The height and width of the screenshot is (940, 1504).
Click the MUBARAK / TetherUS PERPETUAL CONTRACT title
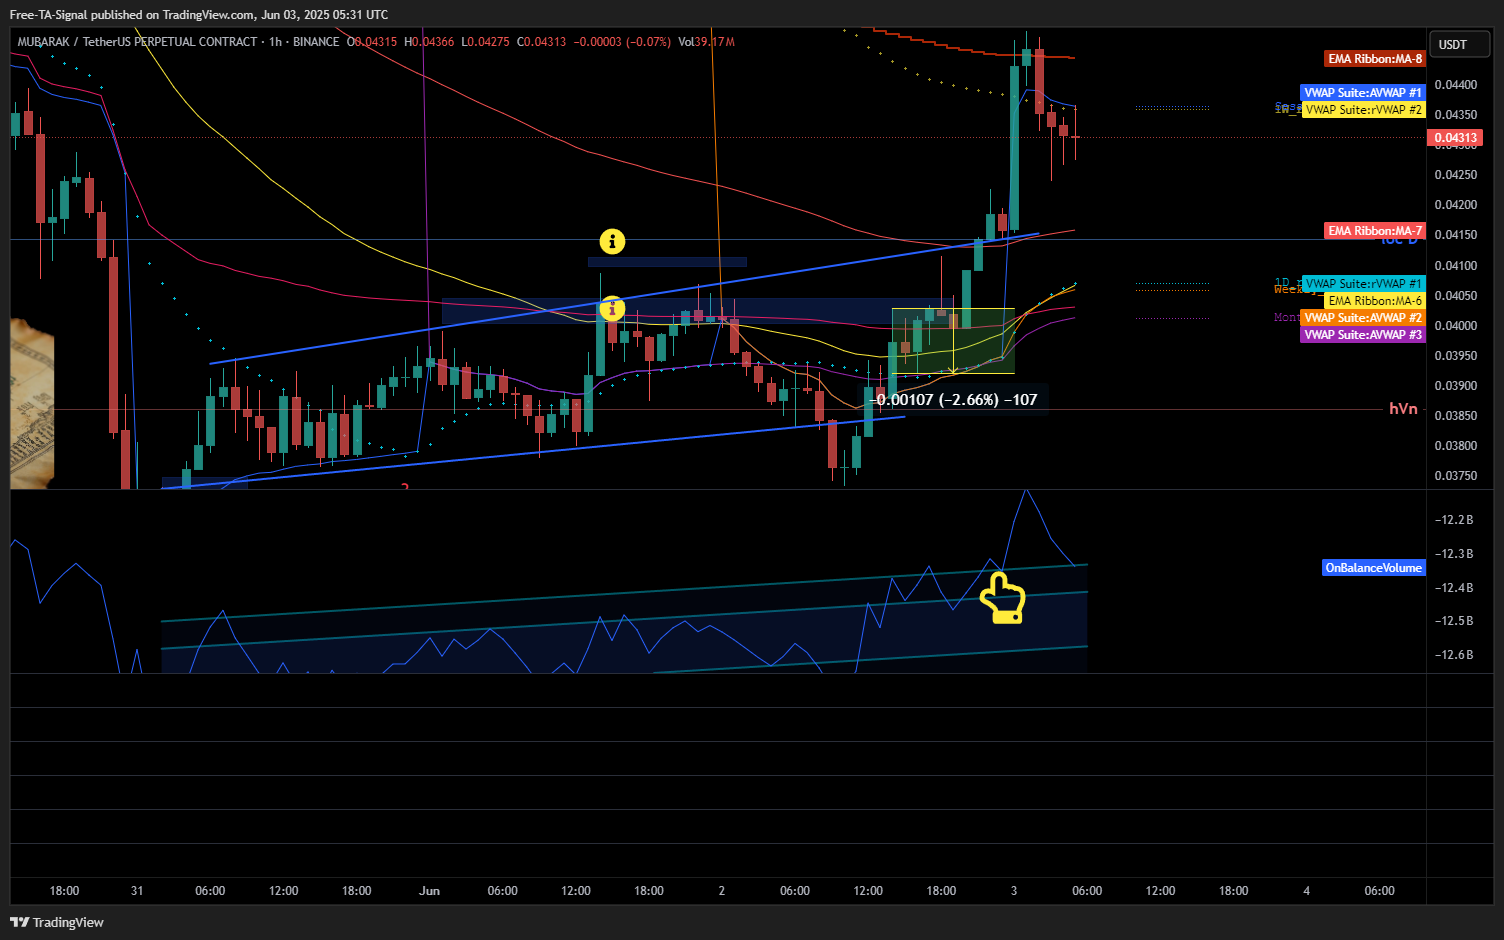tap(137, 42)
